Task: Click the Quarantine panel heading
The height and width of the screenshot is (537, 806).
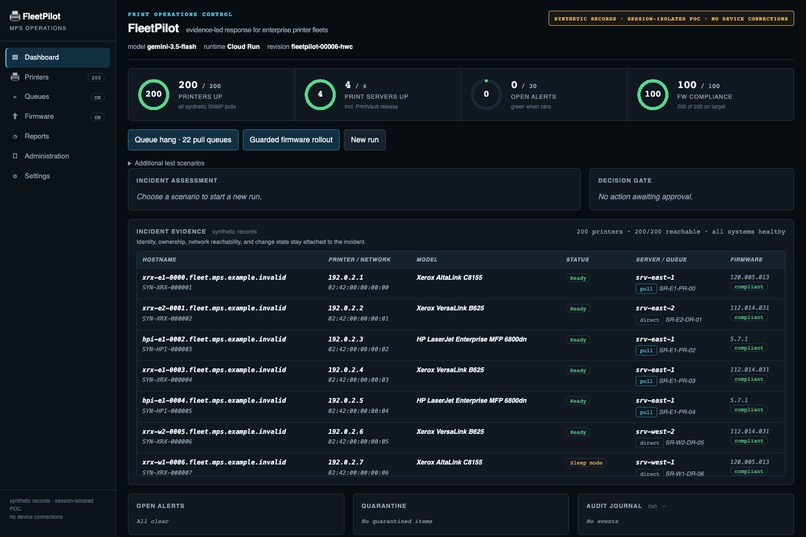Action: point(383,506)
